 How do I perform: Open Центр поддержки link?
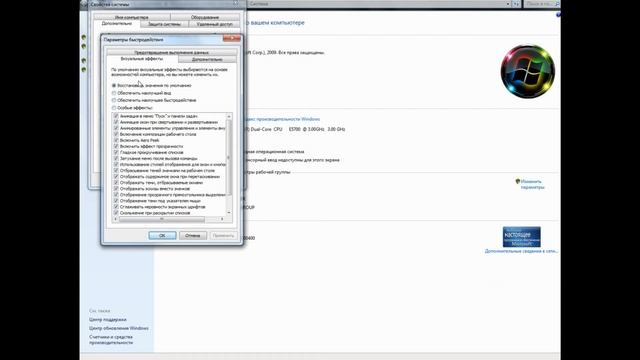coord(108,320)
